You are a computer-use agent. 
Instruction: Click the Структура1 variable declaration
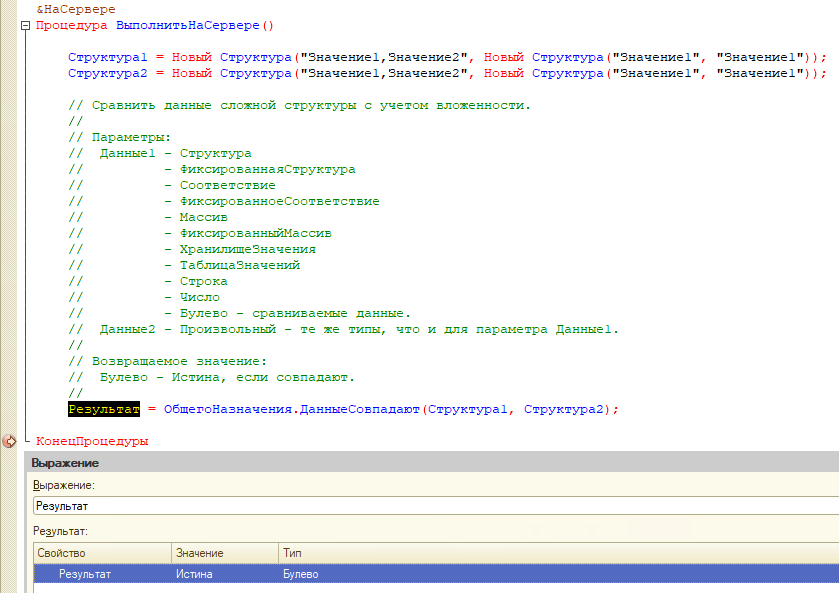[108, 57]
